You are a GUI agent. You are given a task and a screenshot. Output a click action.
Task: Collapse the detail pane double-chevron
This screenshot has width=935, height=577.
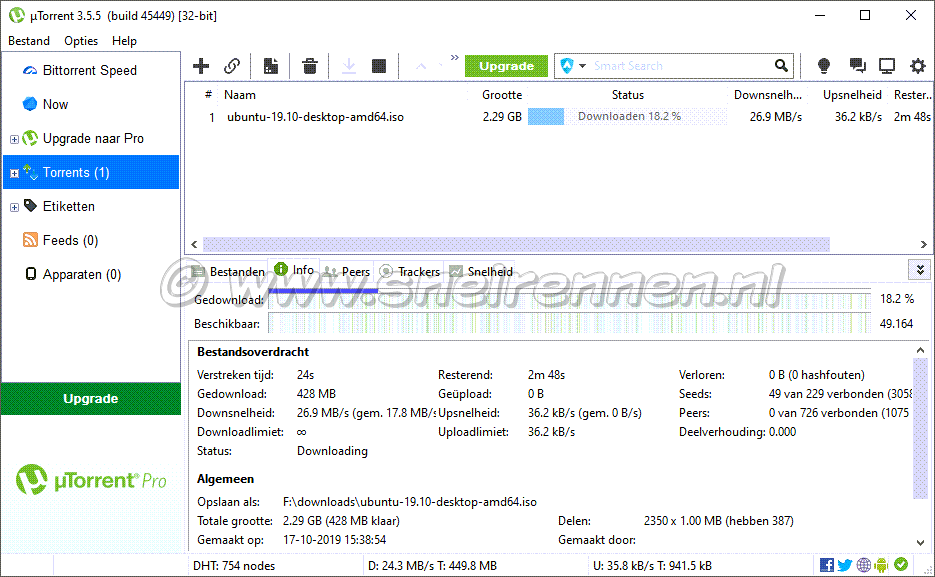point(920,270)
